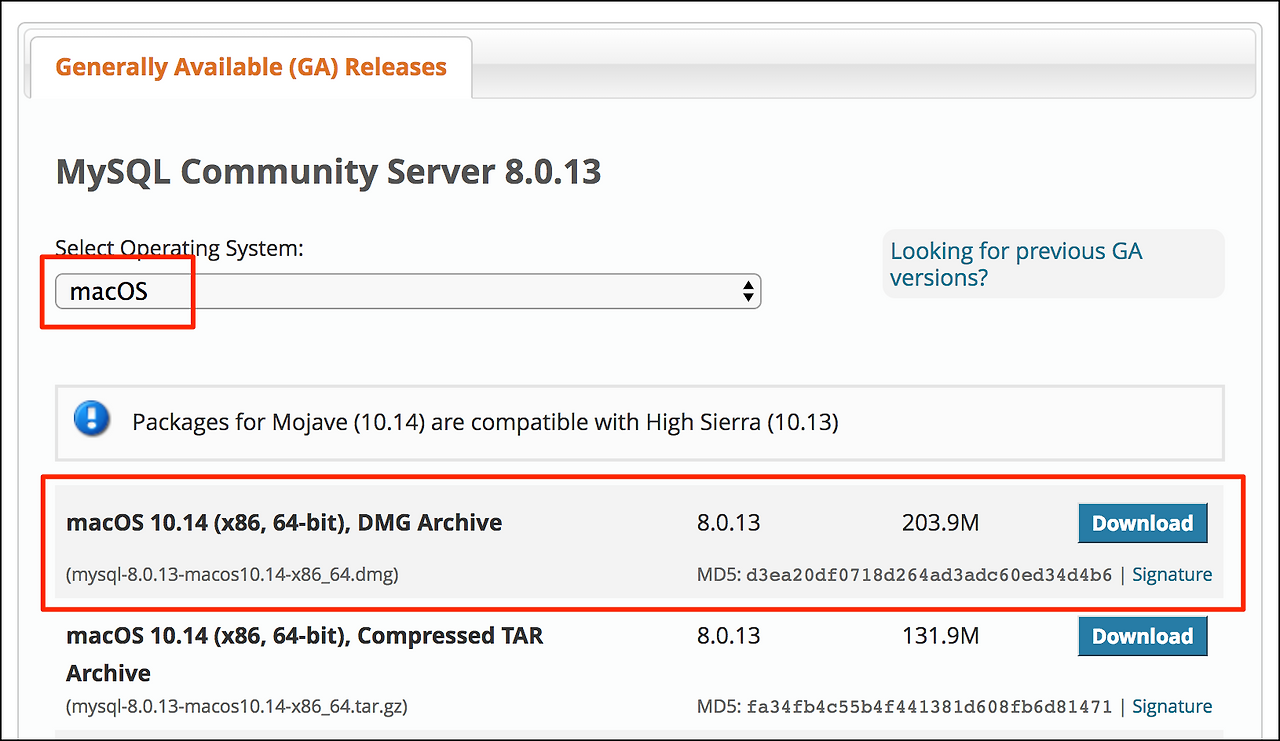Switch to the Generally Available (GA) Releases tab
Screen dimensions: 1280x741
tap(250, 66)
